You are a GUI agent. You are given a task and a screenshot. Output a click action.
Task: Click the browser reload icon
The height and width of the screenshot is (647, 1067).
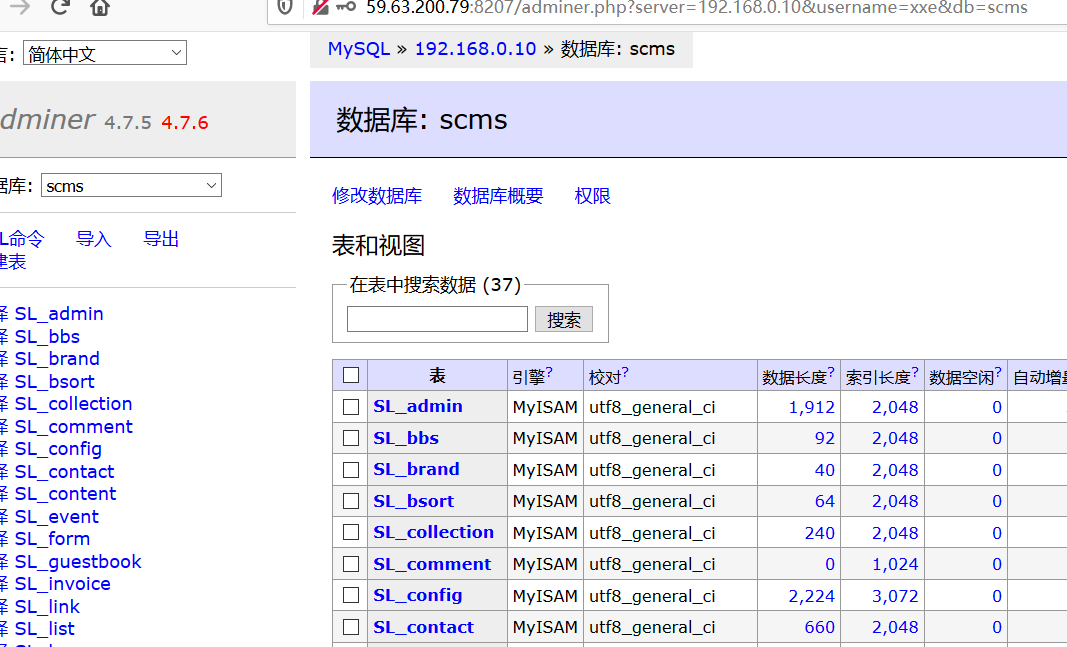(60, 7)
